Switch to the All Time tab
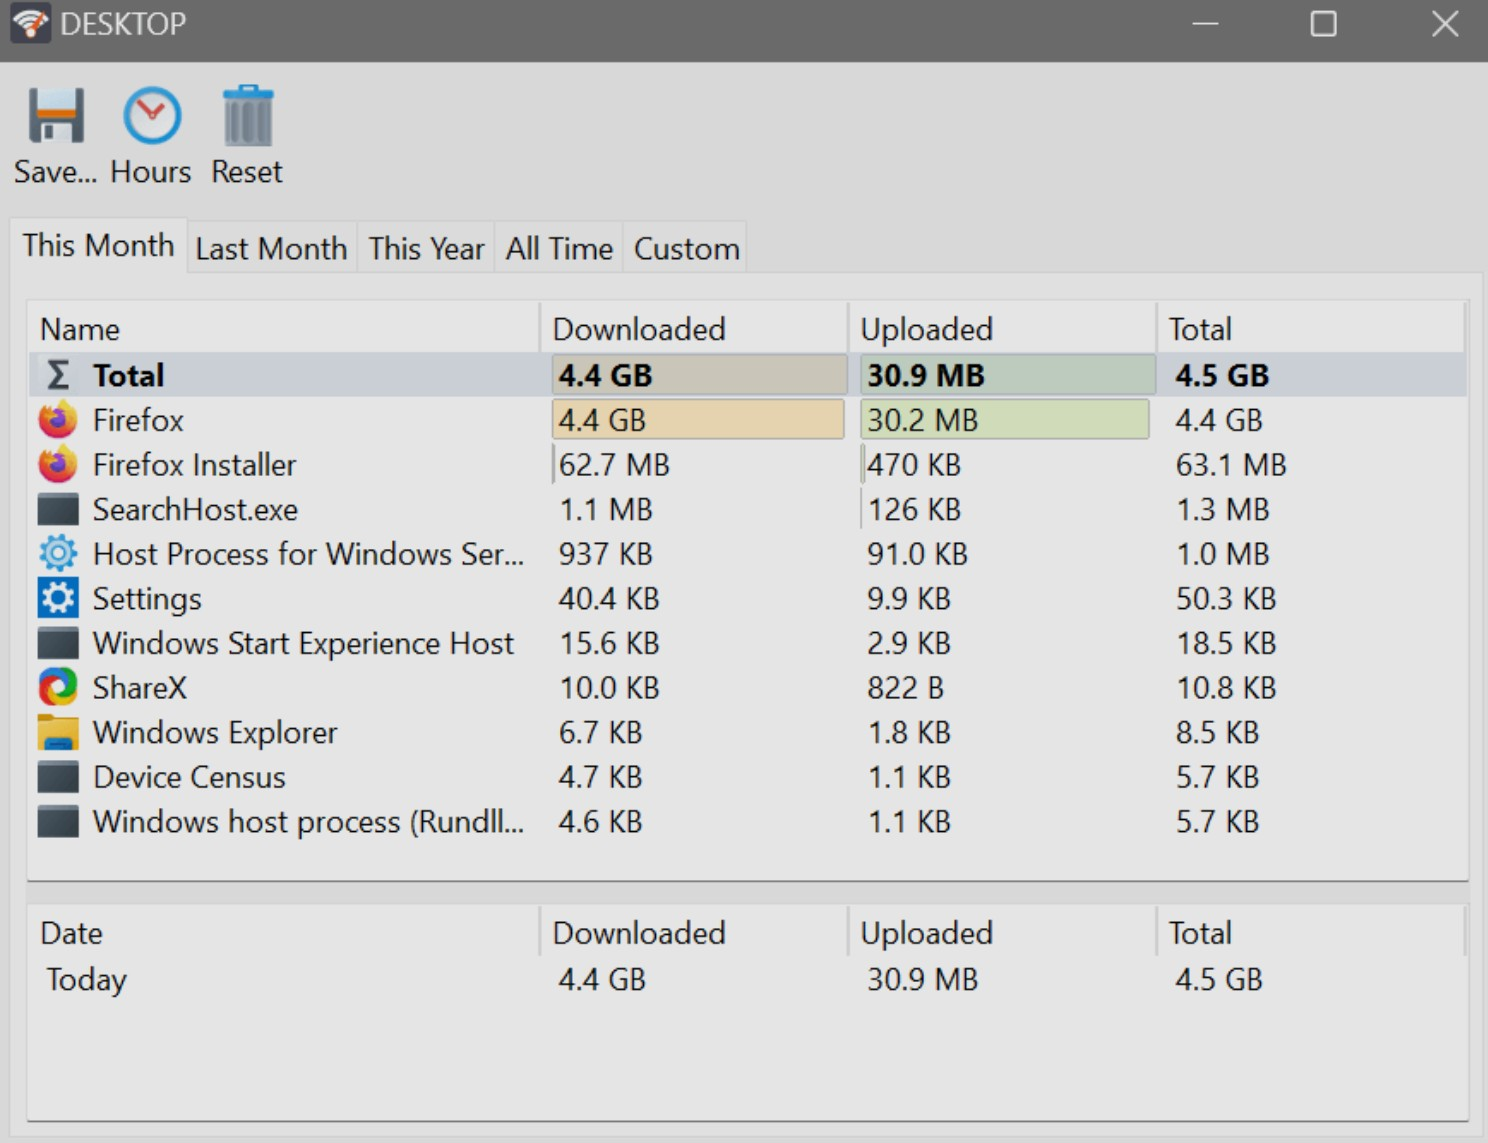 [x=559, y=248]
